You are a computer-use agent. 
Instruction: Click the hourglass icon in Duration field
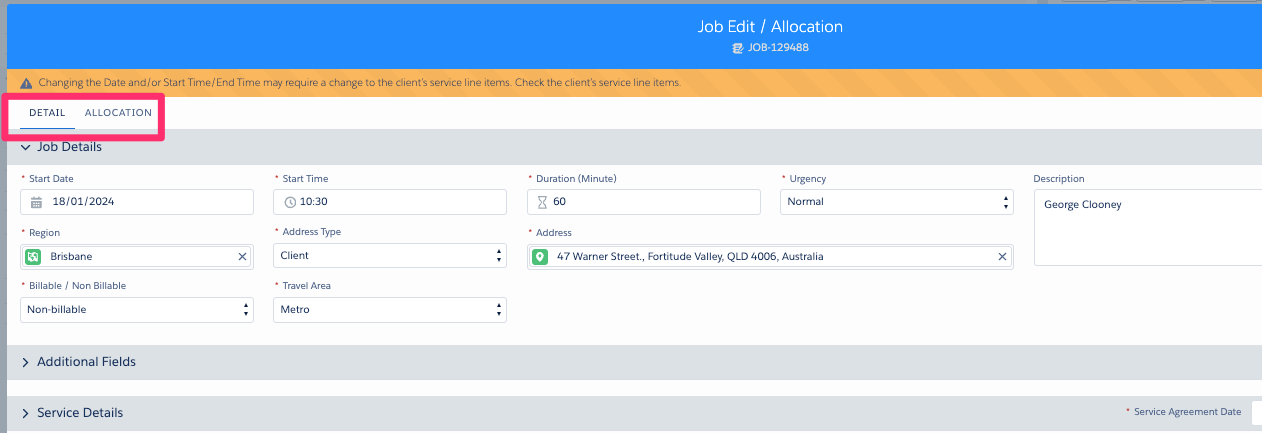pyautogui.click(x=543, y=202)
